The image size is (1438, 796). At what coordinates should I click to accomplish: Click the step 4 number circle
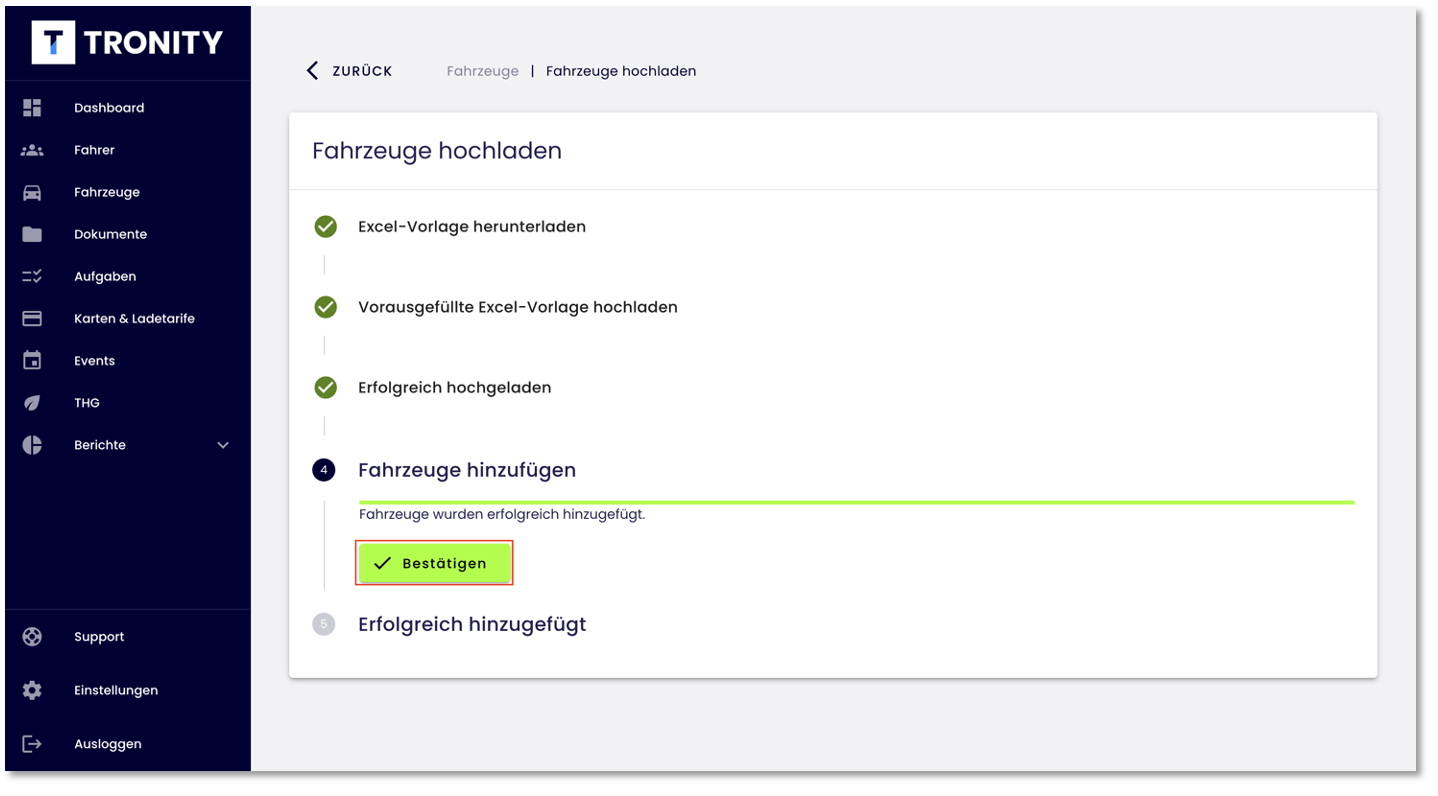[x=324, y=470]
